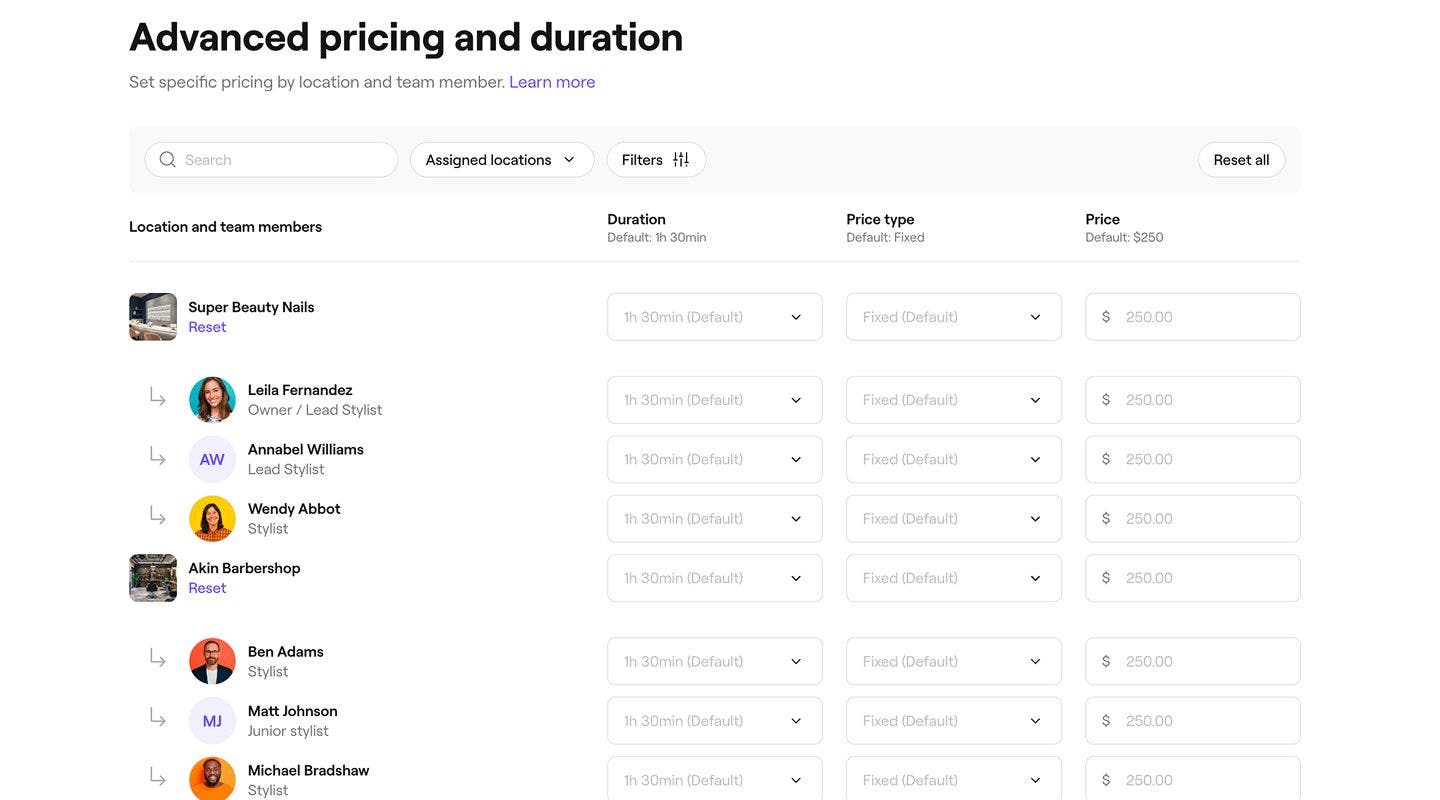Screen dimensions: 1440x800
Task: Click Super Beauty Nails location thumbnail
Action: (x=153, y=317)
